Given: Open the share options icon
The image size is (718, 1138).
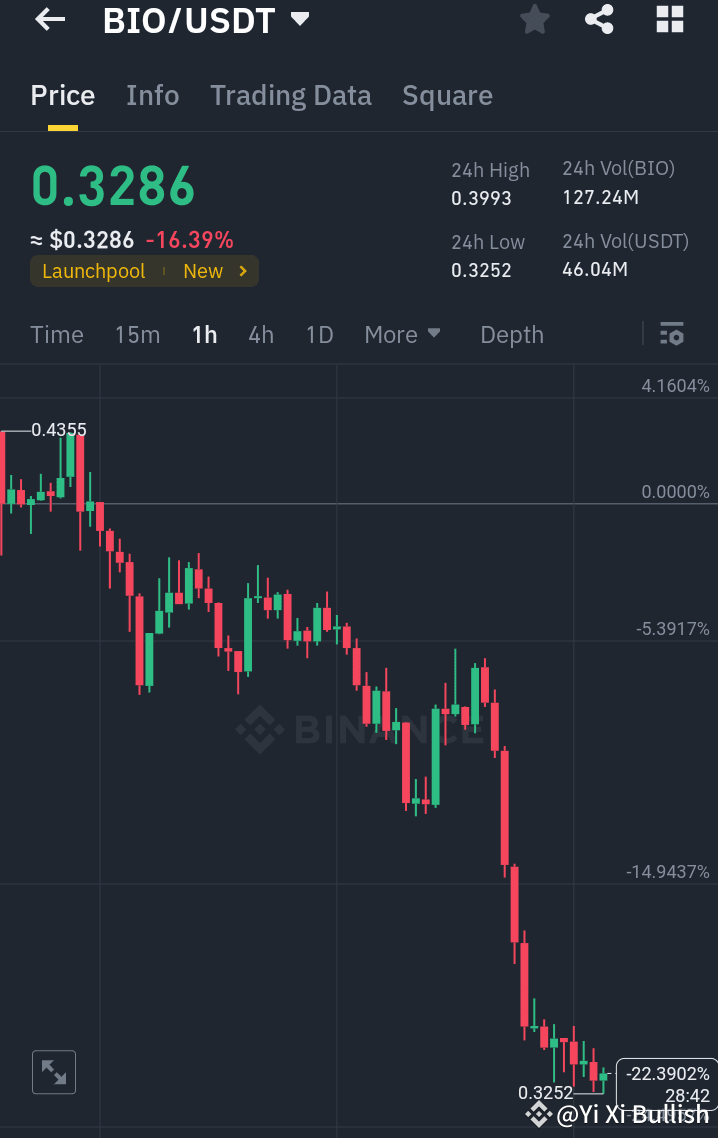Looking at the screenshot, I should (x=599, y=20).
